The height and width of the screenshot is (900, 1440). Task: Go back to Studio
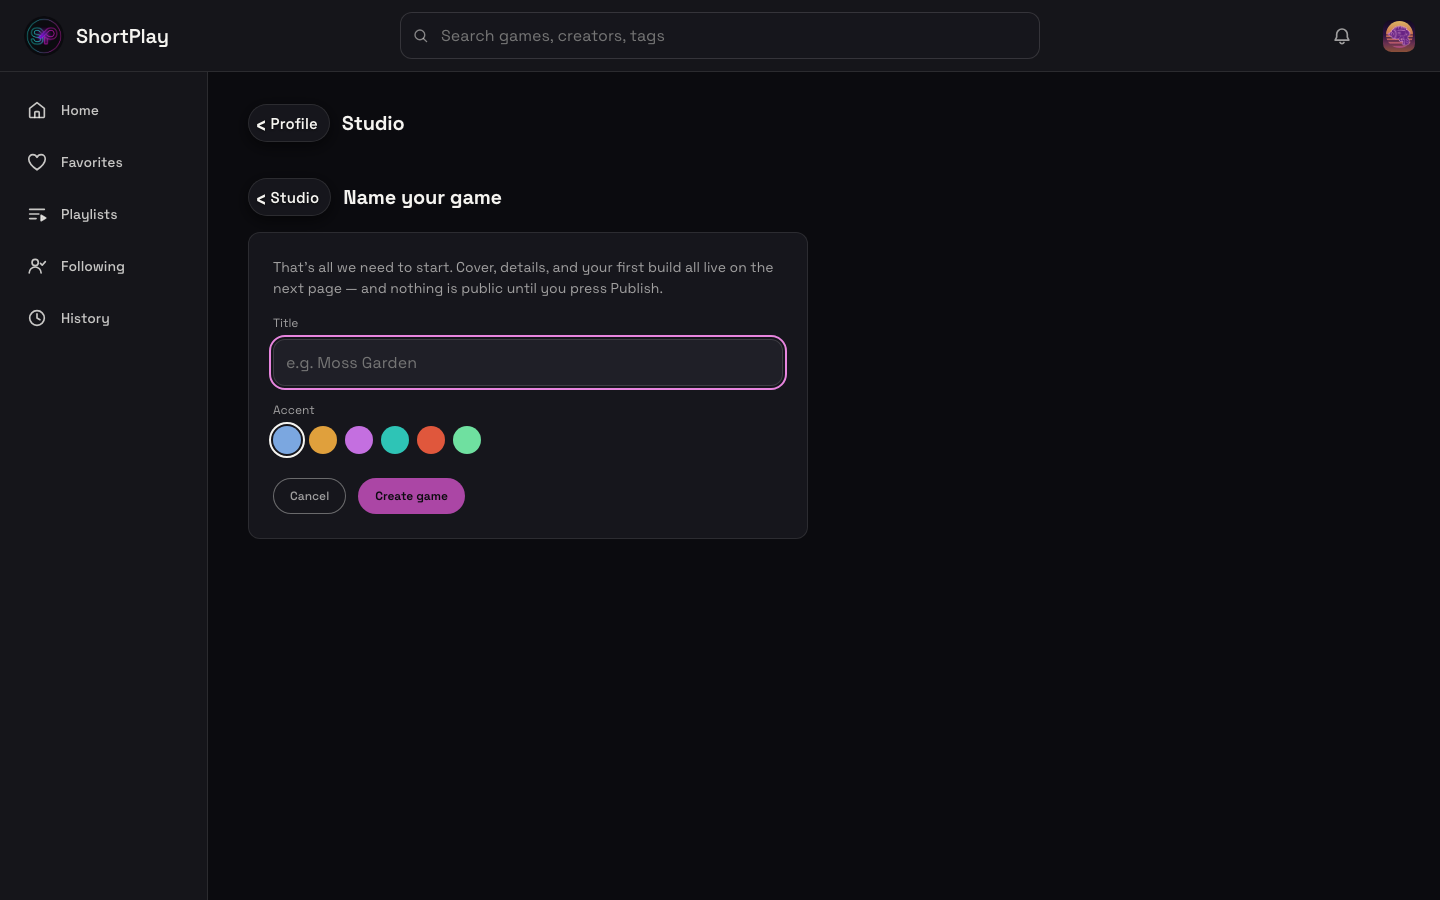click(x=289, y=197)
